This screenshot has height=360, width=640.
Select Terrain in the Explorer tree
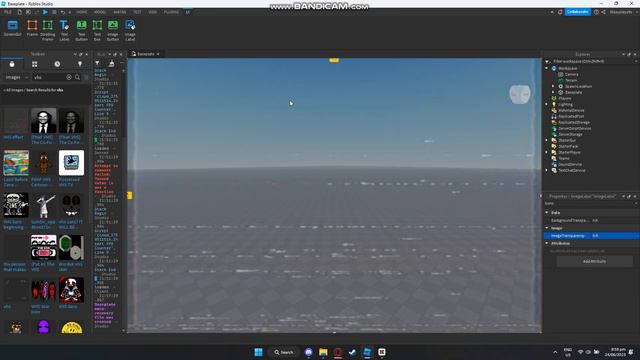(x=571, y=80)
